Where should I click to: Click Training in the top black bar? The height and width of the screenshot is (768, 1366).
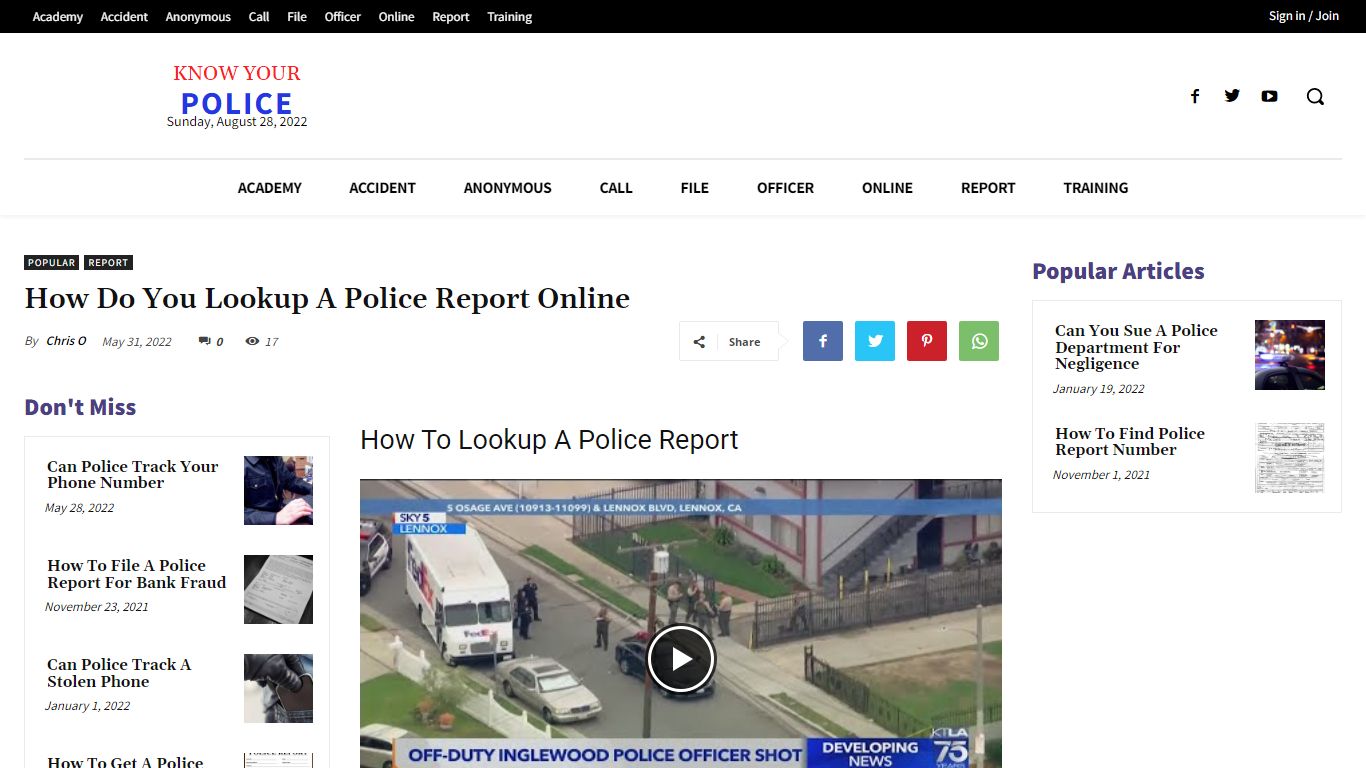(509, 17)
